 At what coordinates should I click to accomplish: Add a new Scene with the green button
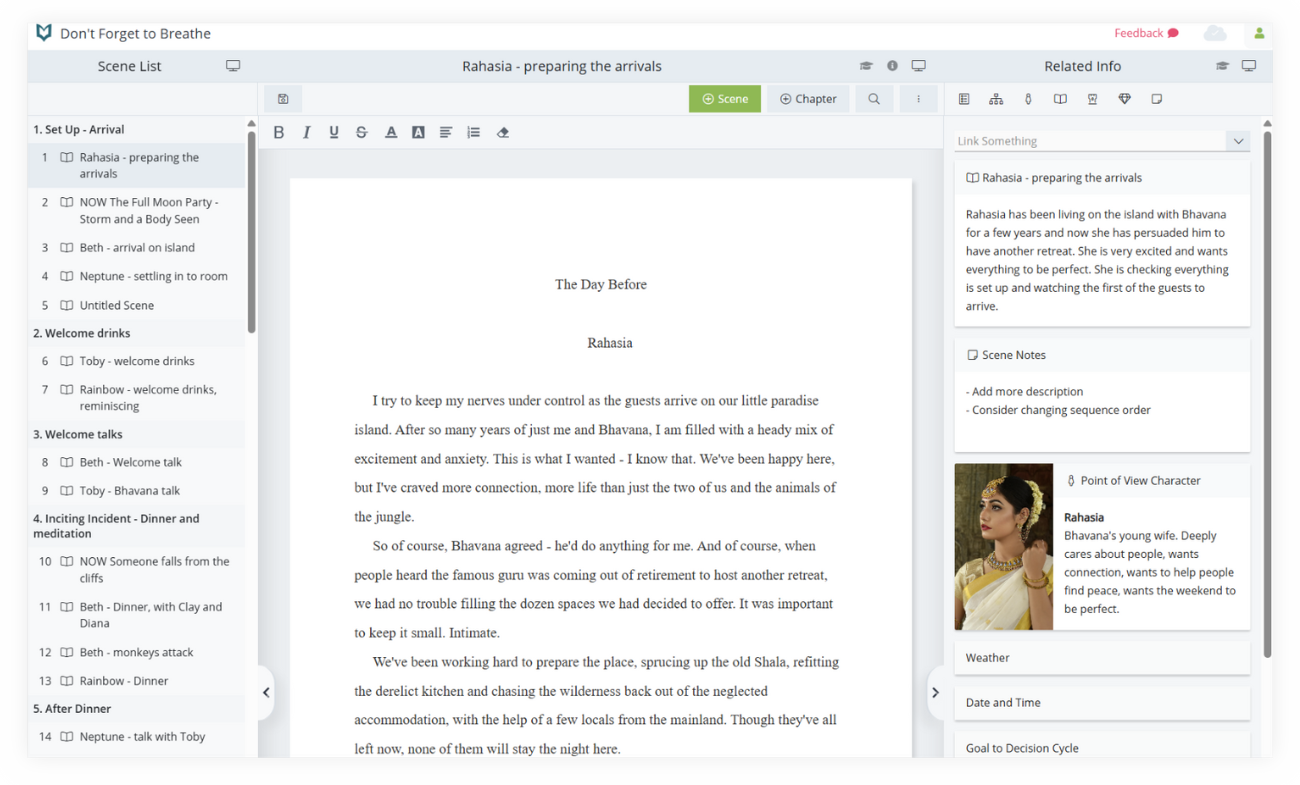point(725,99)
